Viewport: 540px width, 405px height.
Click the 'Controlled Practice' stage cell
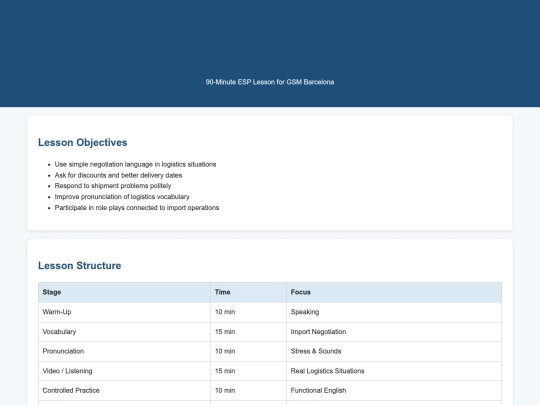124,391
